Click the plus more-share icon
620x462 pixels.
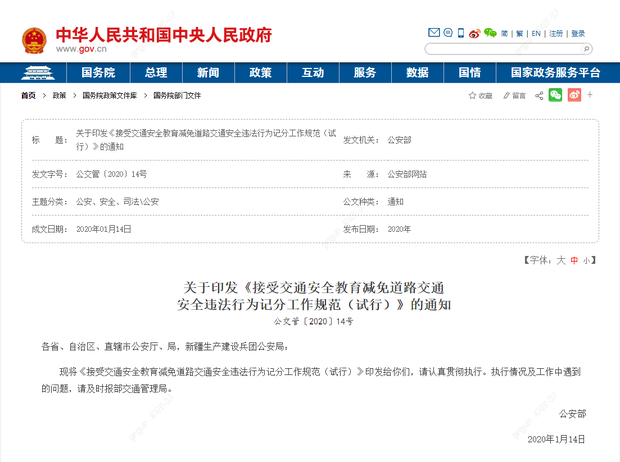[x=590, y=95]
